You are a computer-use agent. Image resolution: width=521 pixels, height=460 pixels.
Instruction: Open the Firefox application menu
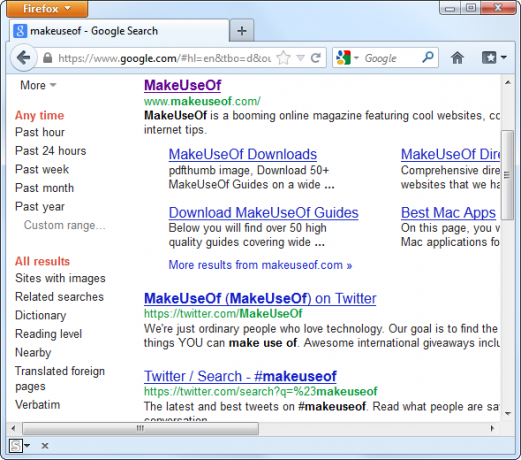(47, 9)
